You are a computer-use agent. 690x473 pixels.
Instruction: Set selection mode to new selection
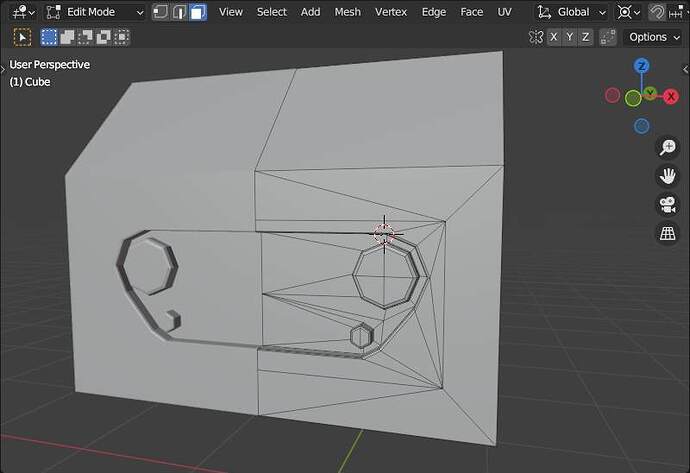pos(49,37)
